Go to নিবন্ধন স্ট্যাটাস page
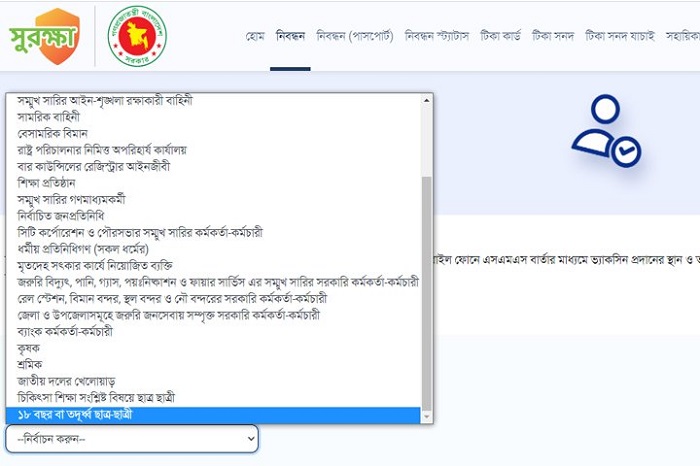The height and width of the screenshot is (466, 700). [437, 36]
